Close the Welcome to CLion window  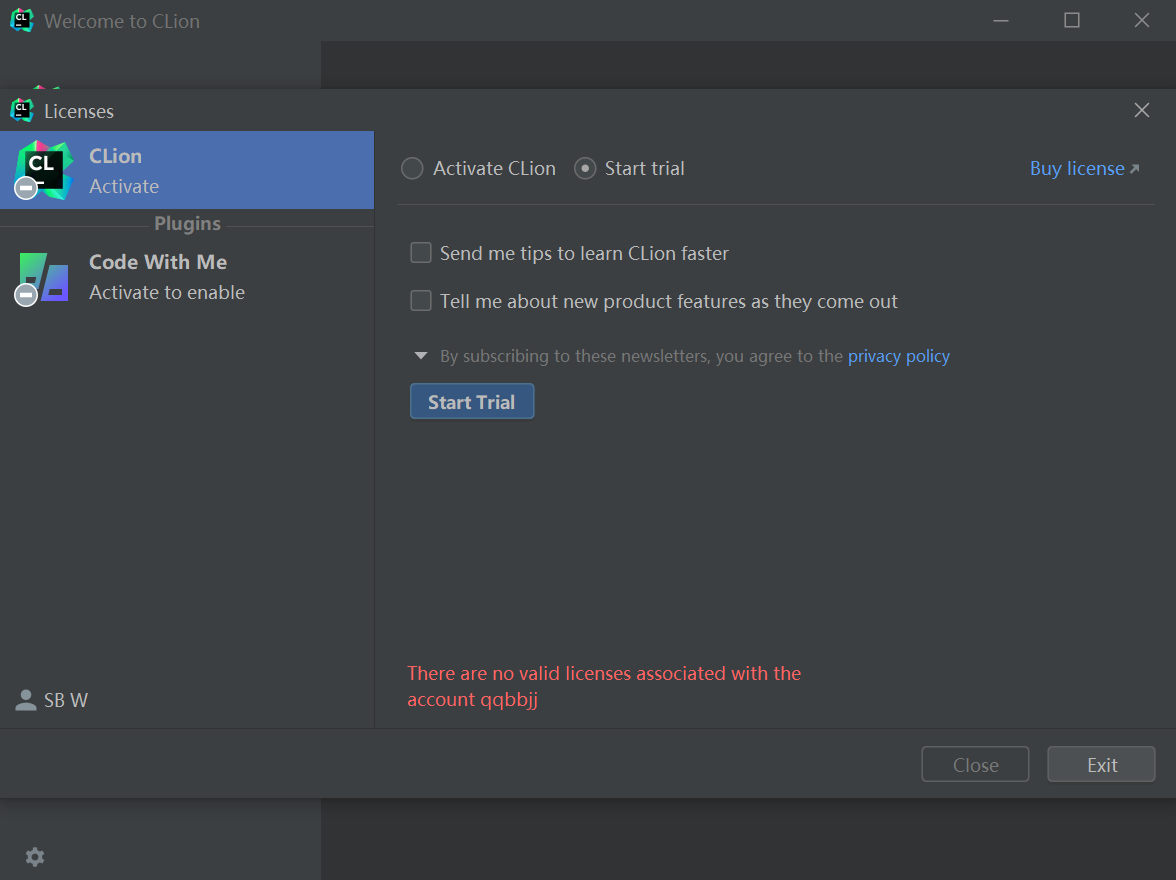[x=1142, y=20]
